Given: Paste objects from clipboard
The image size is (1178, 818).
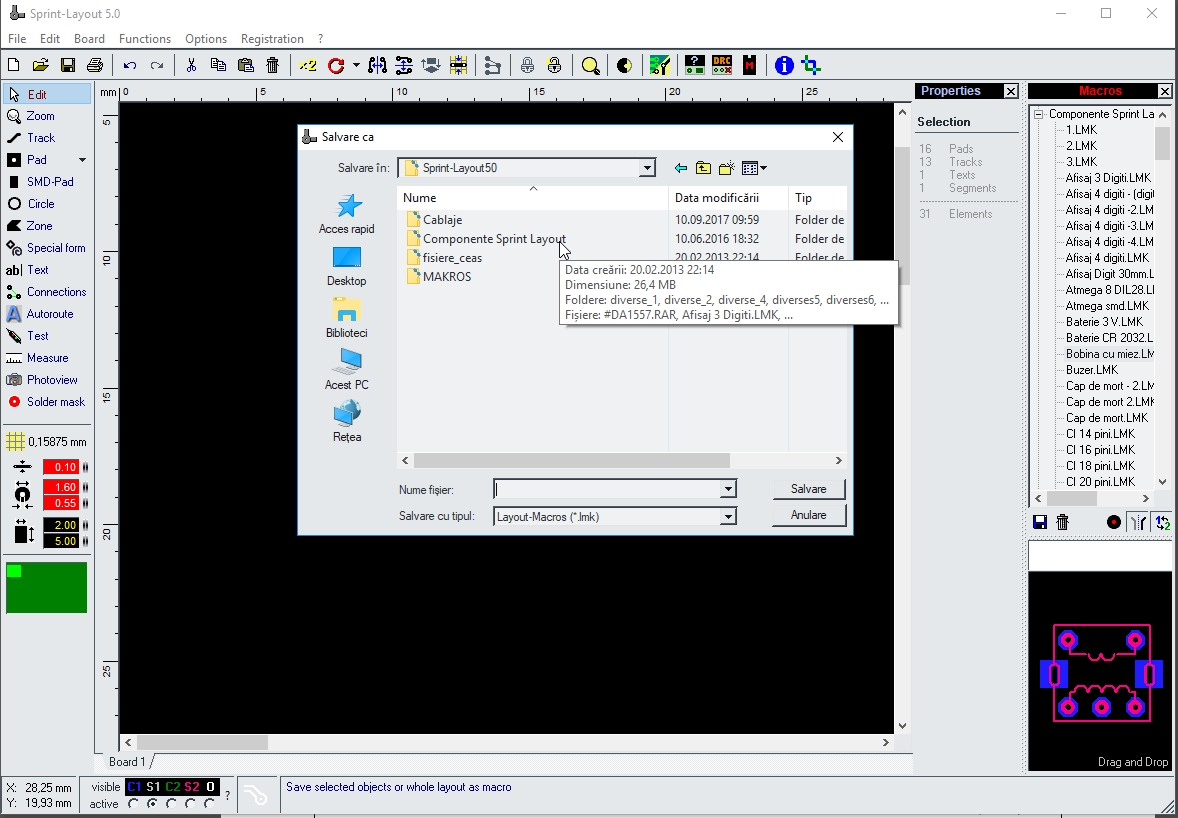Looking at the screenshot, I should coord(246,65).
